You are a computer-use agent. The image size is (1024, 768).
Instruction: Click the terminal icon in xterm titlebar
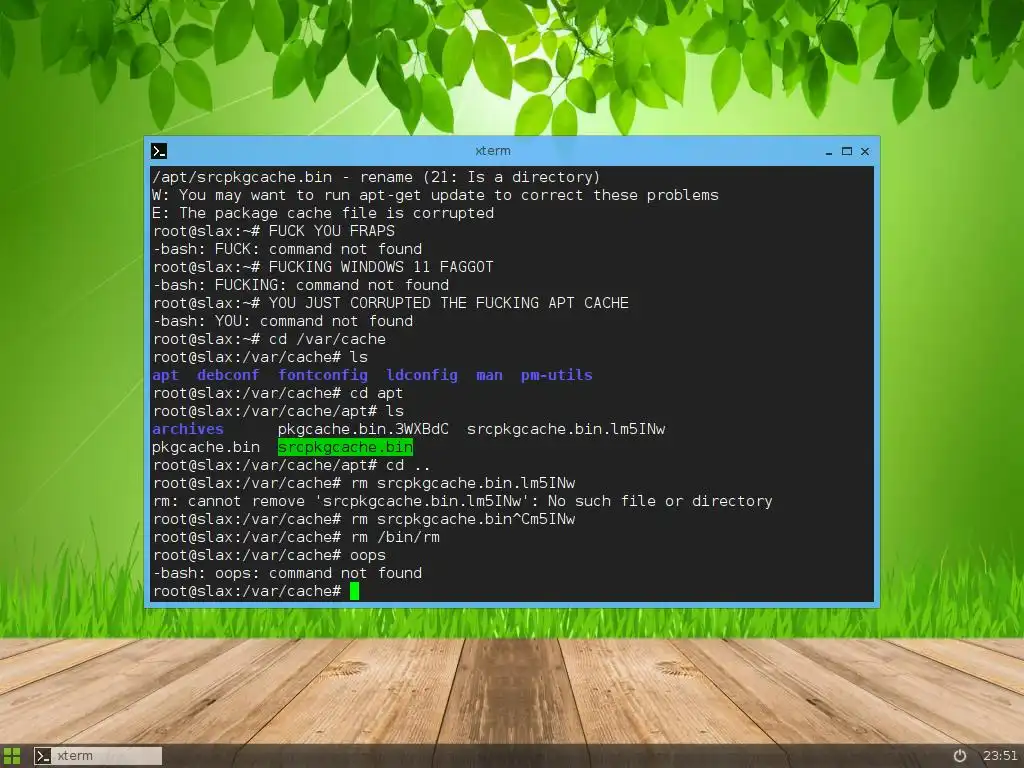click(x=159, y=151)
